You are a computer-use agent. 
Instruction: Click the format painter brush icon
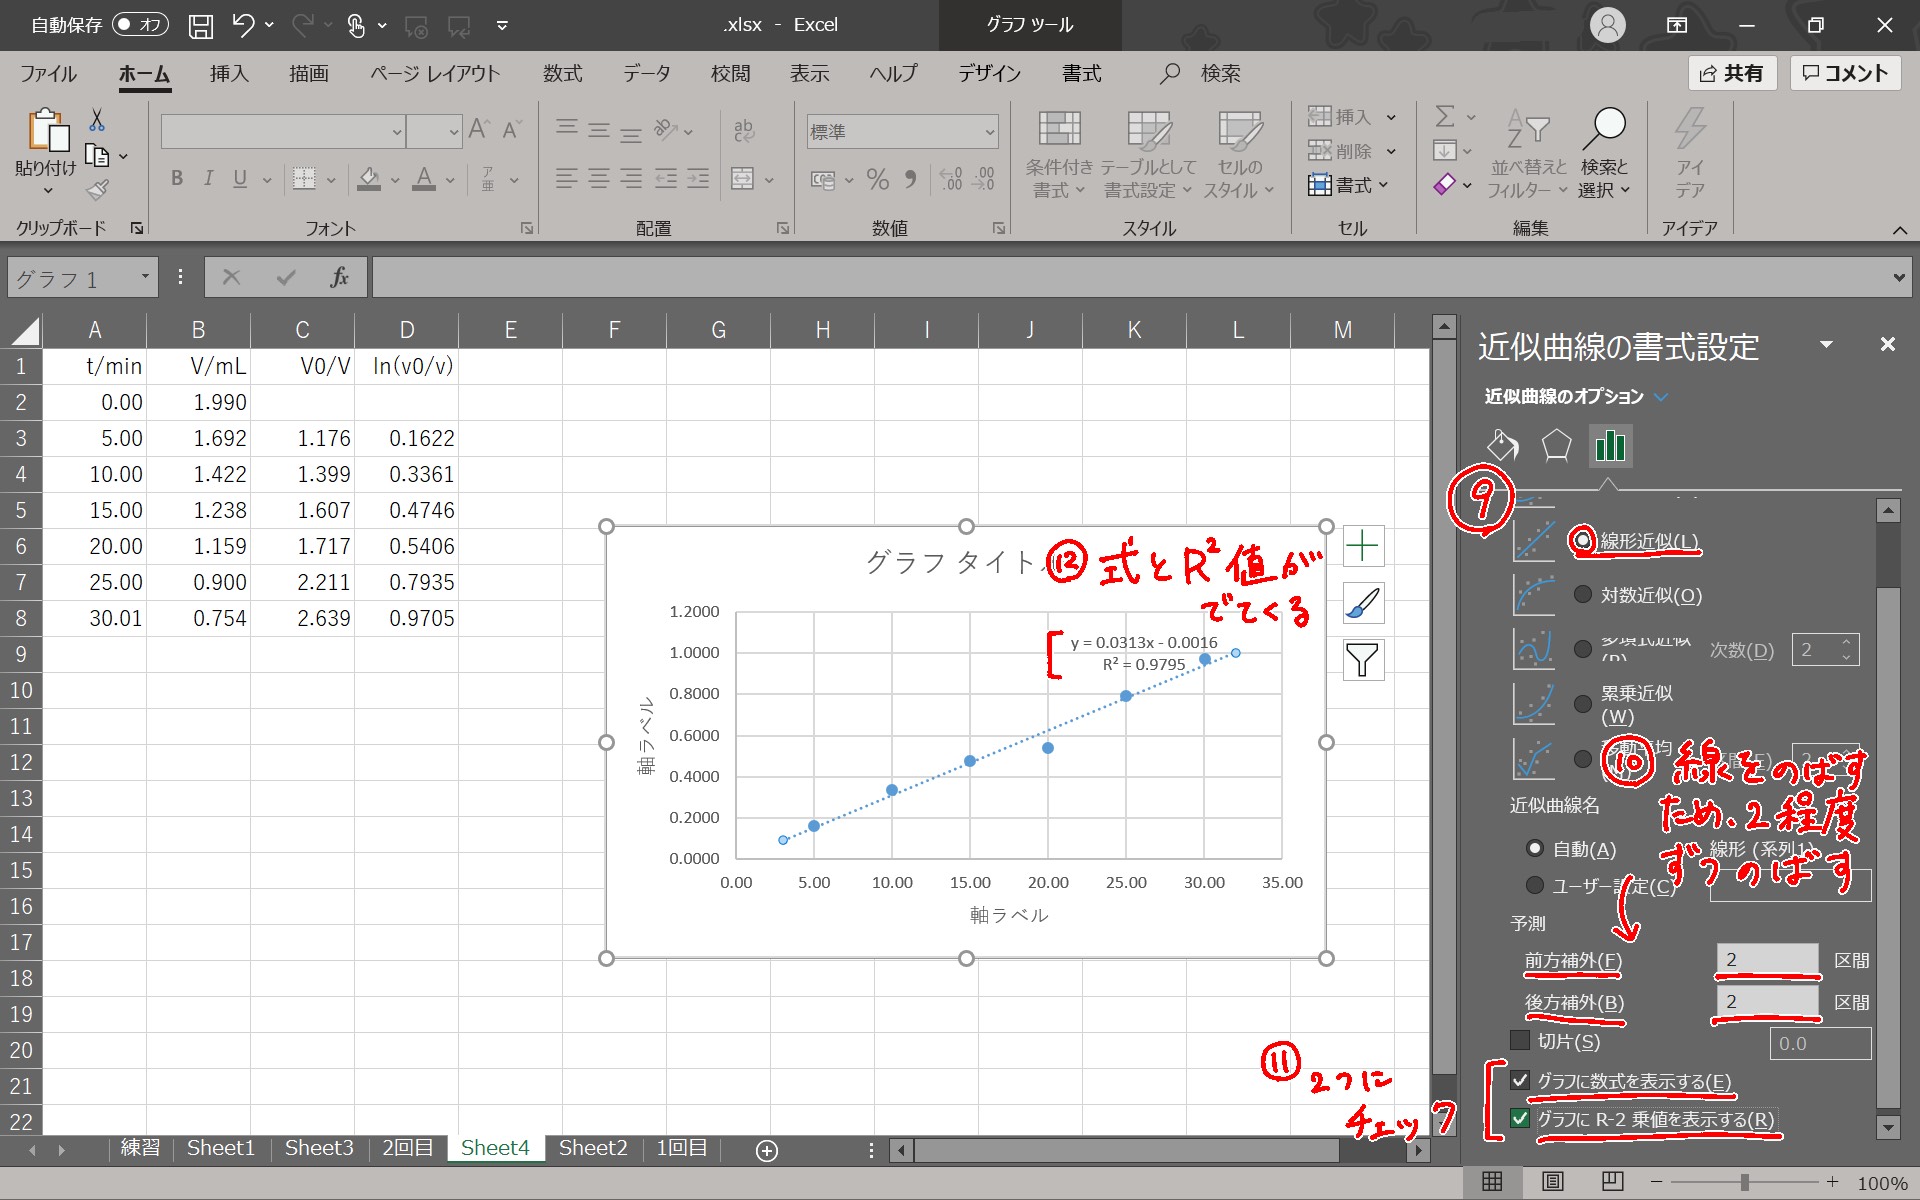point(98,190)
